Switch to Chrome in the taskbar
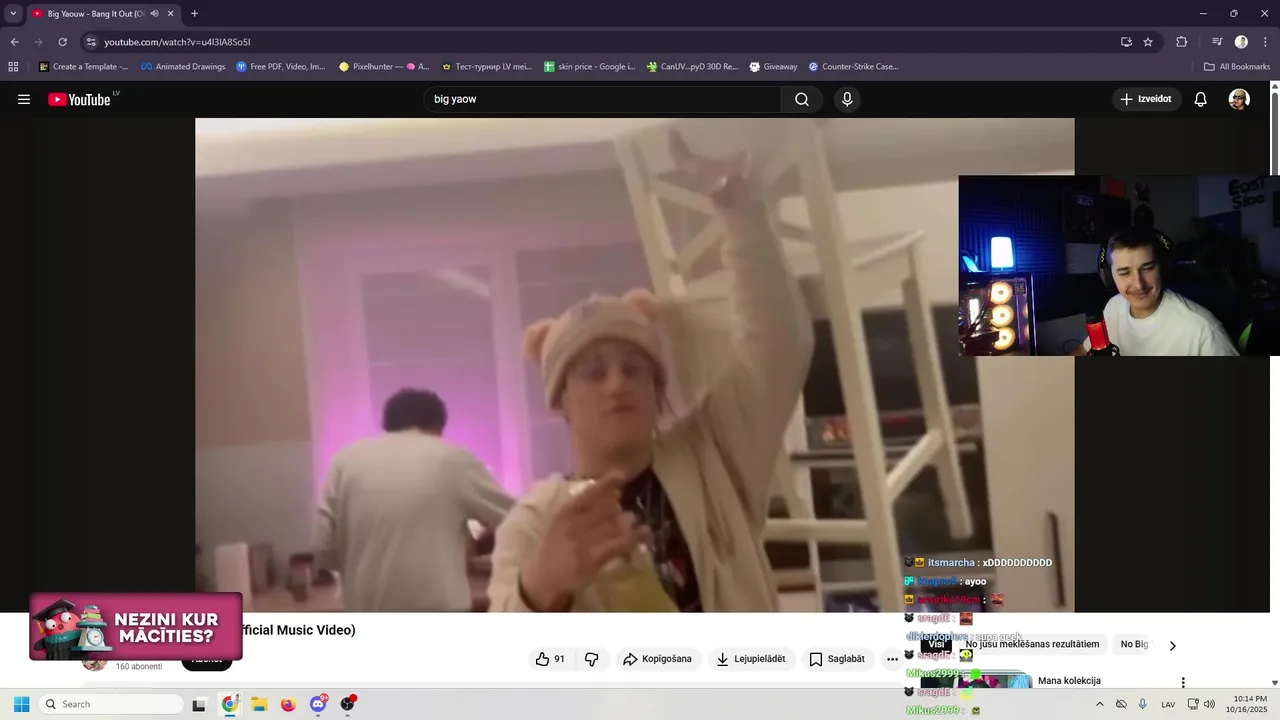The height and width of the screenshot is (720, 1280). [229, 704]
